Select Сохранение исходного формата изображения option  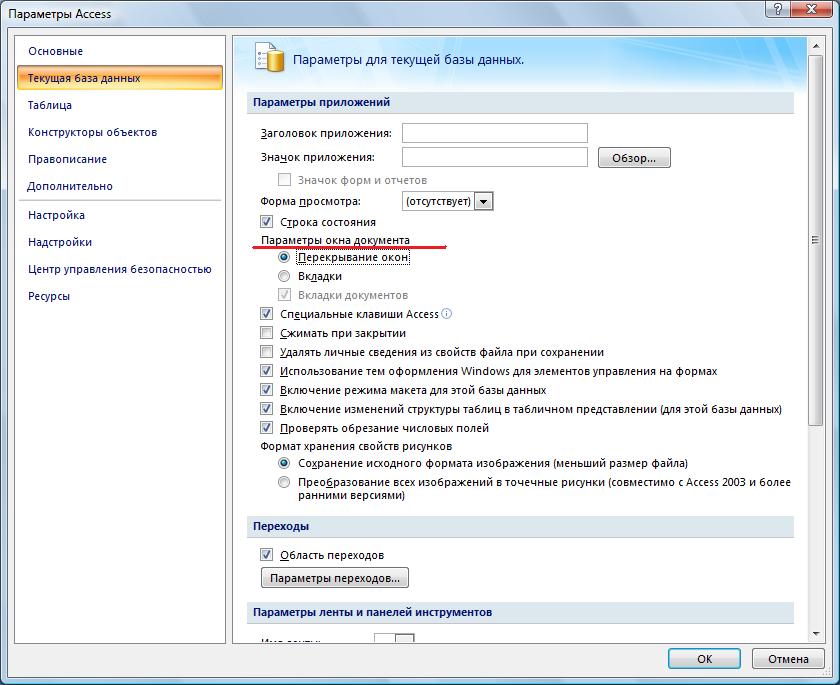tap(284, 463)
